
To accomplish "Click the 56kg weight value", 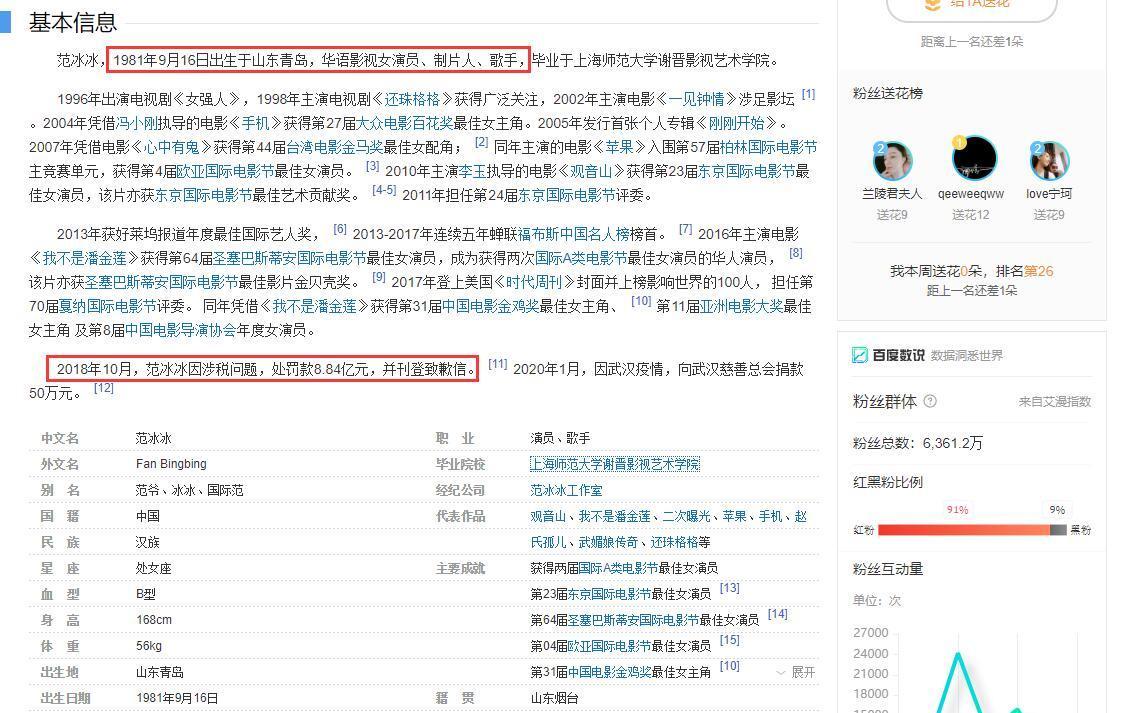I will 149,646.
